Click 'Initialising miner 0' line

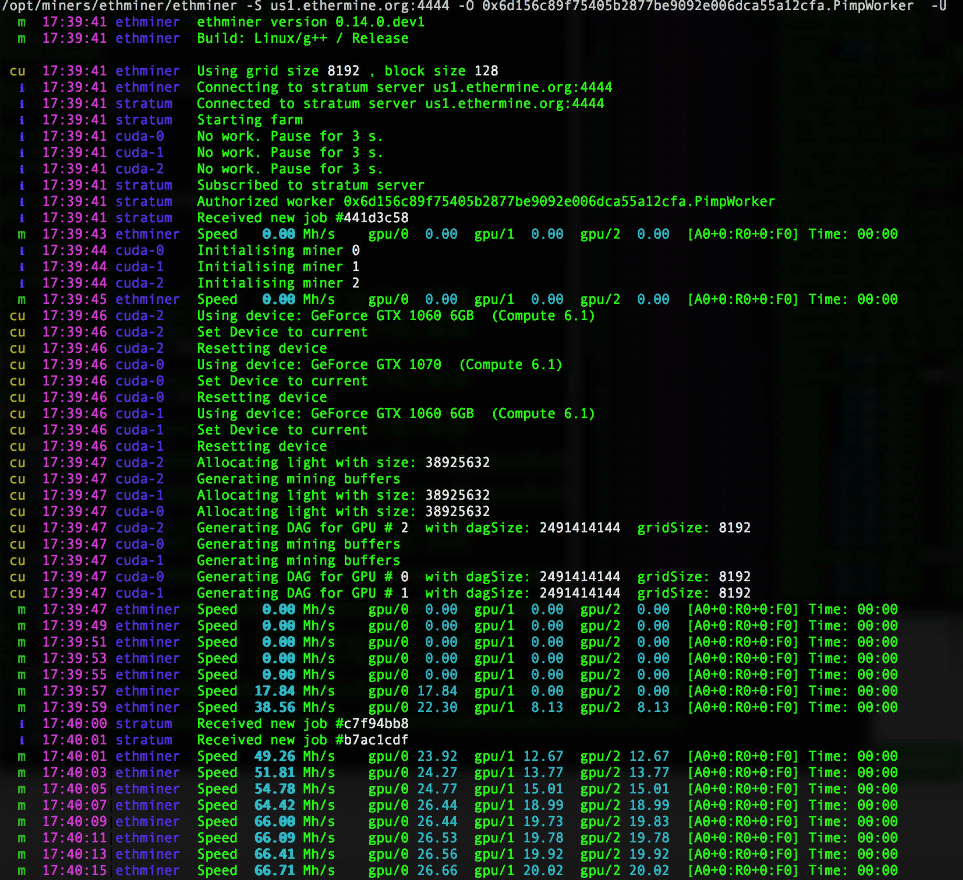pyautogui.click(x=278, y=251)
